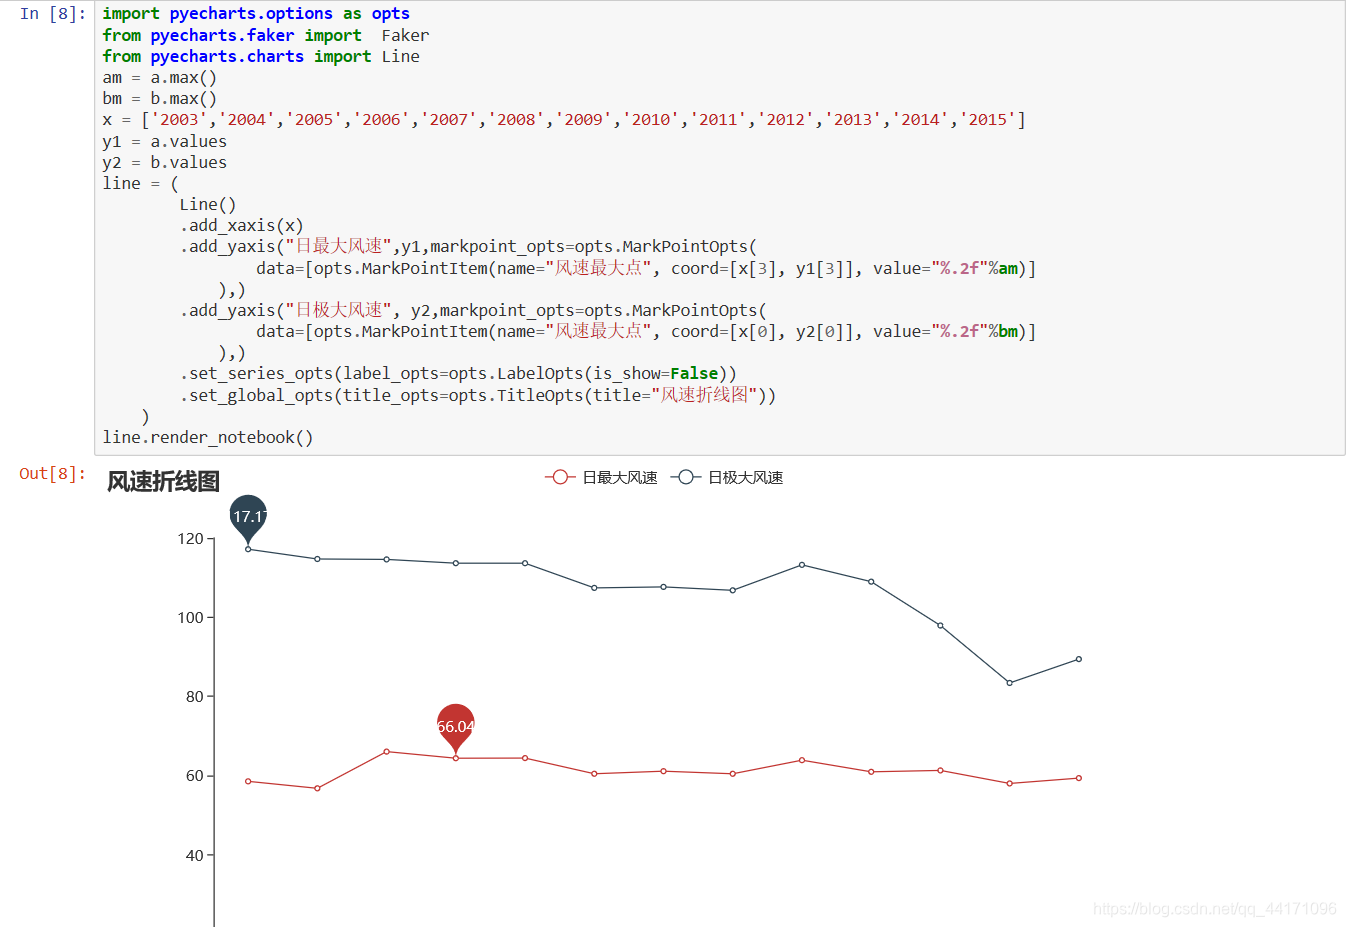Click the y-axis label 40
The image size is (1346, 927).
(x=194, y=855)
